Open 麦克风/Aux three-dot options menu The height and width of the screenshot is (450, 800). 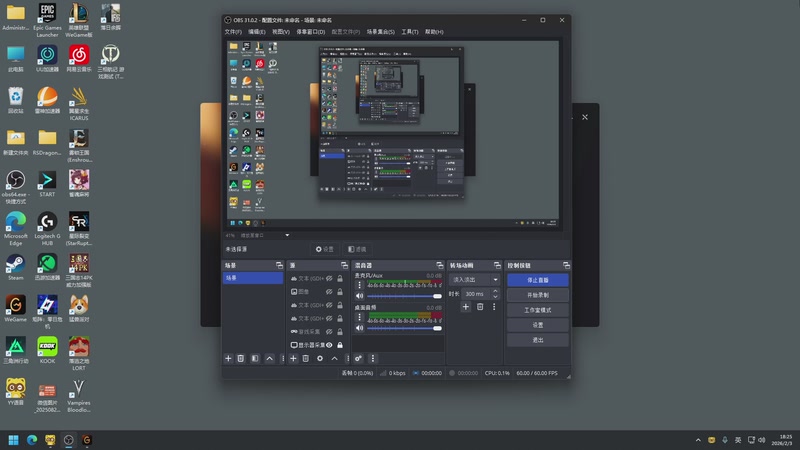tap(359, 285)
